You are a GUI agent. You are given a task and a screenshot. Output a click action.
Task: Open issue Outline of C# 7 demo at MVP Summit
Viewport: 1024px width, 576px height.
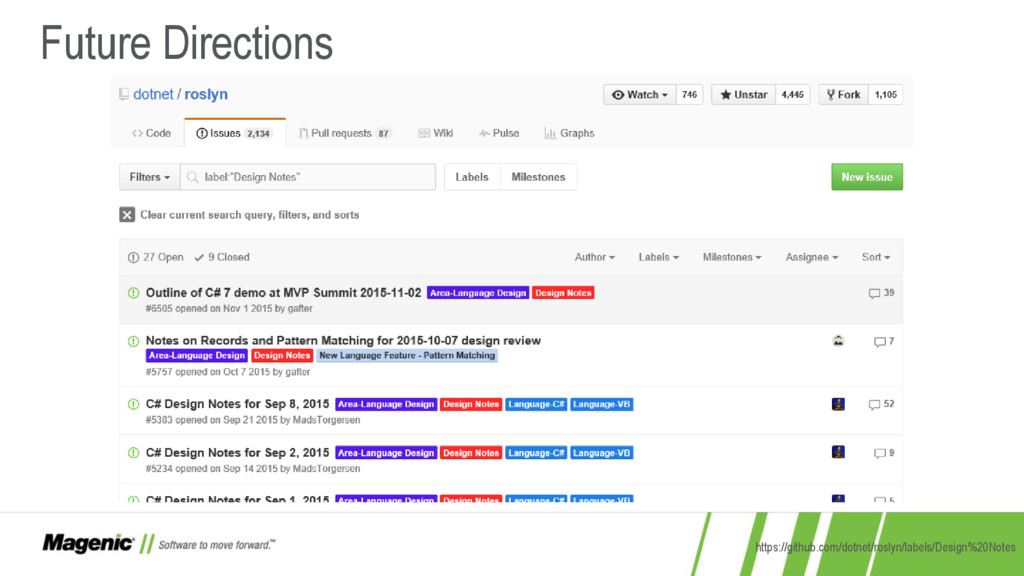[283, 293]
